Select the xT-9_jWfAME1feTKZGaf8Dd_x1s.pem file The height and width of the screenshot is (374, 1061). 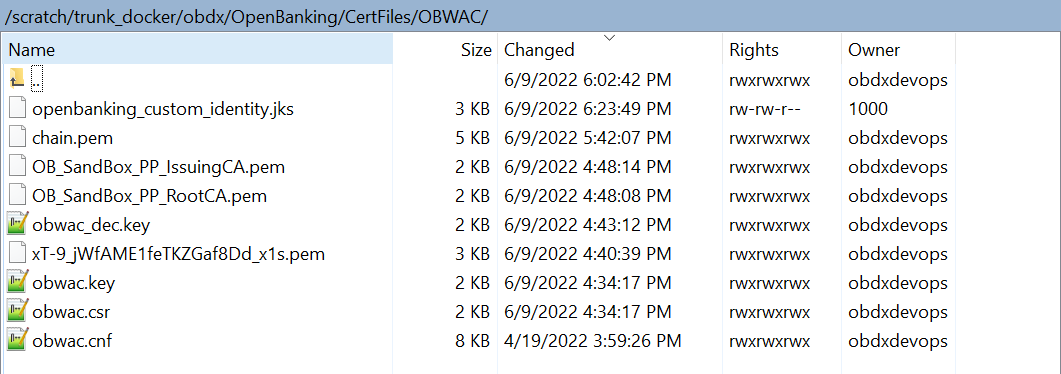[179, 254]
